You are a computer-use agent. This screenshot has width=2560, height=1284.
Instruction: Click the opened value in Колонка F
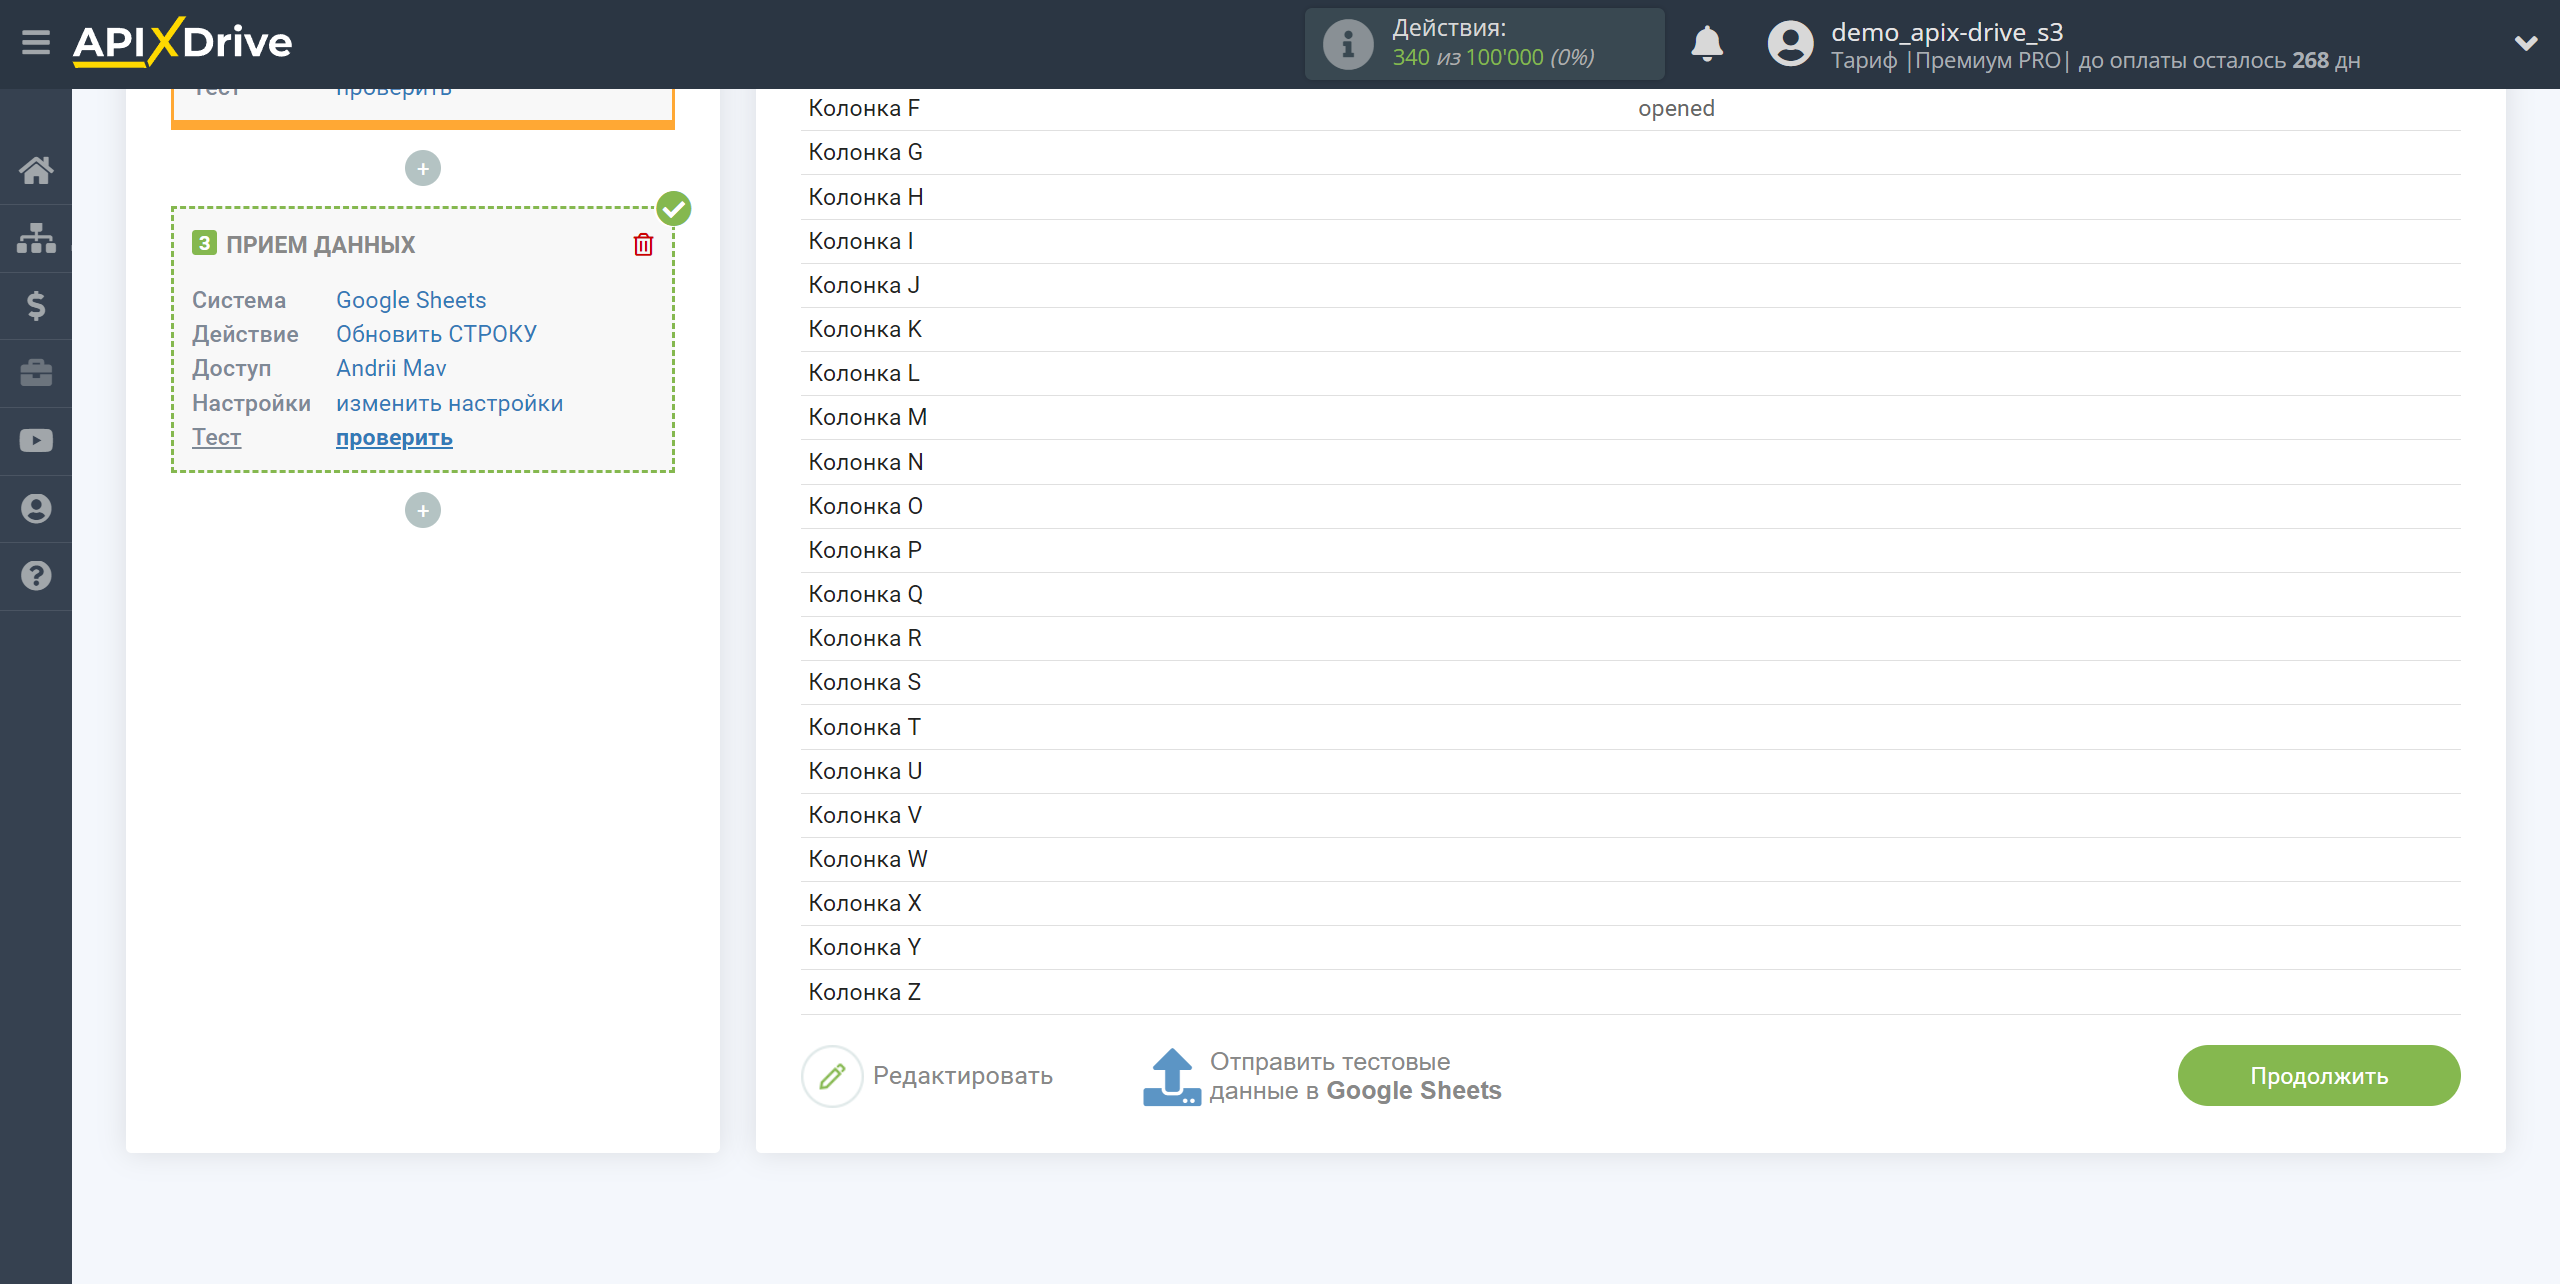pyautogui.click(x=1676, y=108)
